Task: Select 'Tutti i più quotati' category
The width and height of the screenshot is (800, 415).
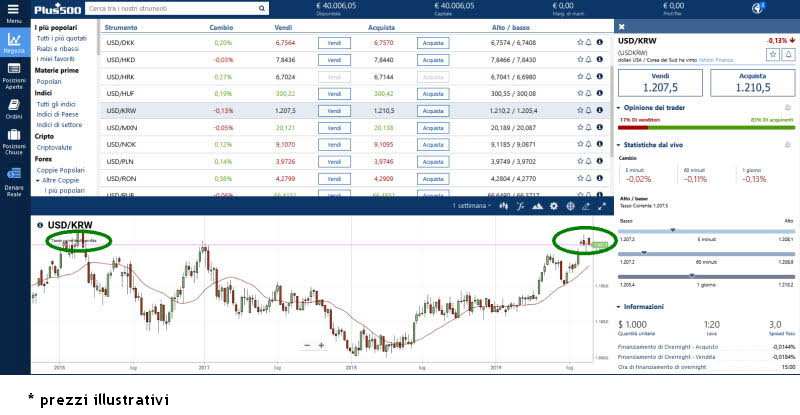Action: coord(62,38)
